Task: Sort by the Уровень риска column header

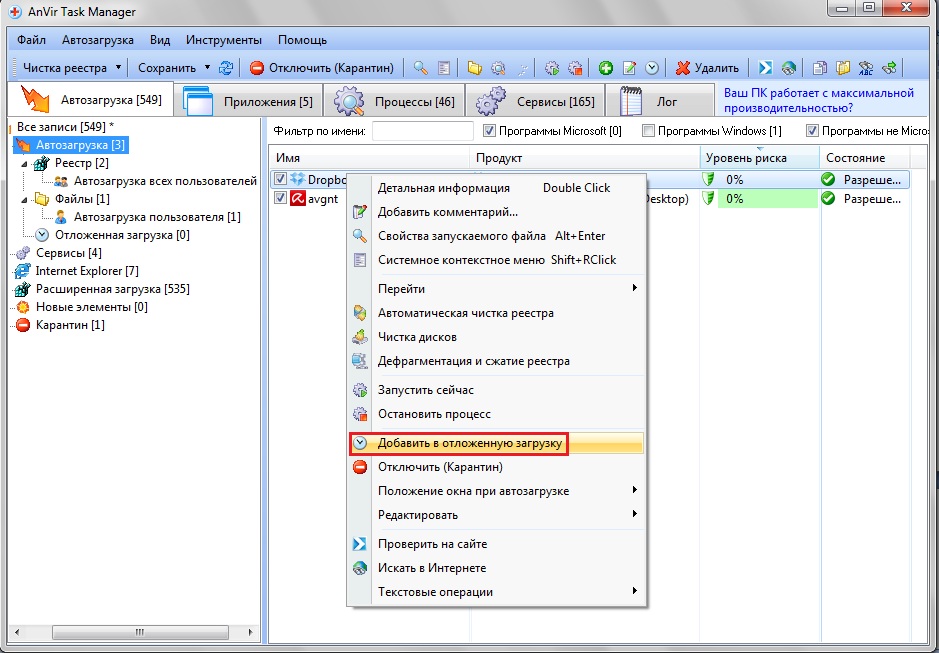Action: tap(759, 158)
